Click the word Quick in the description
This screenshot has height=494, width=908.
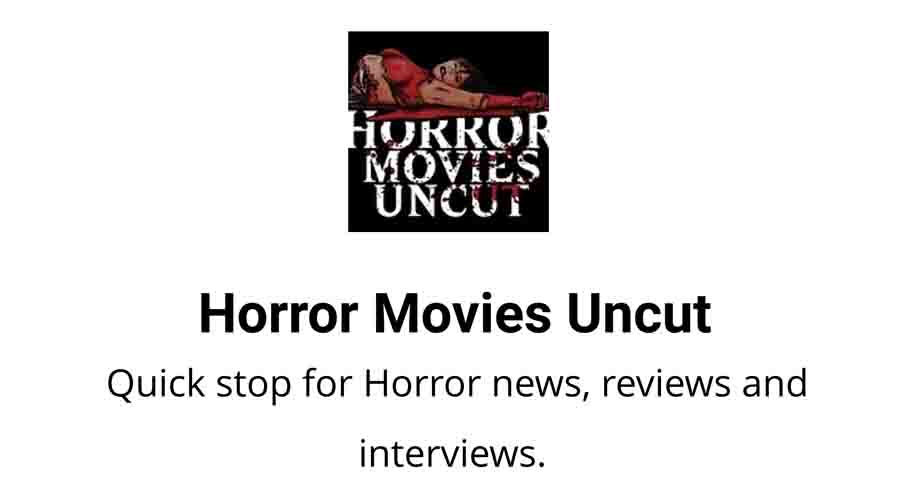pyautogui.click(x=156, y=385)
